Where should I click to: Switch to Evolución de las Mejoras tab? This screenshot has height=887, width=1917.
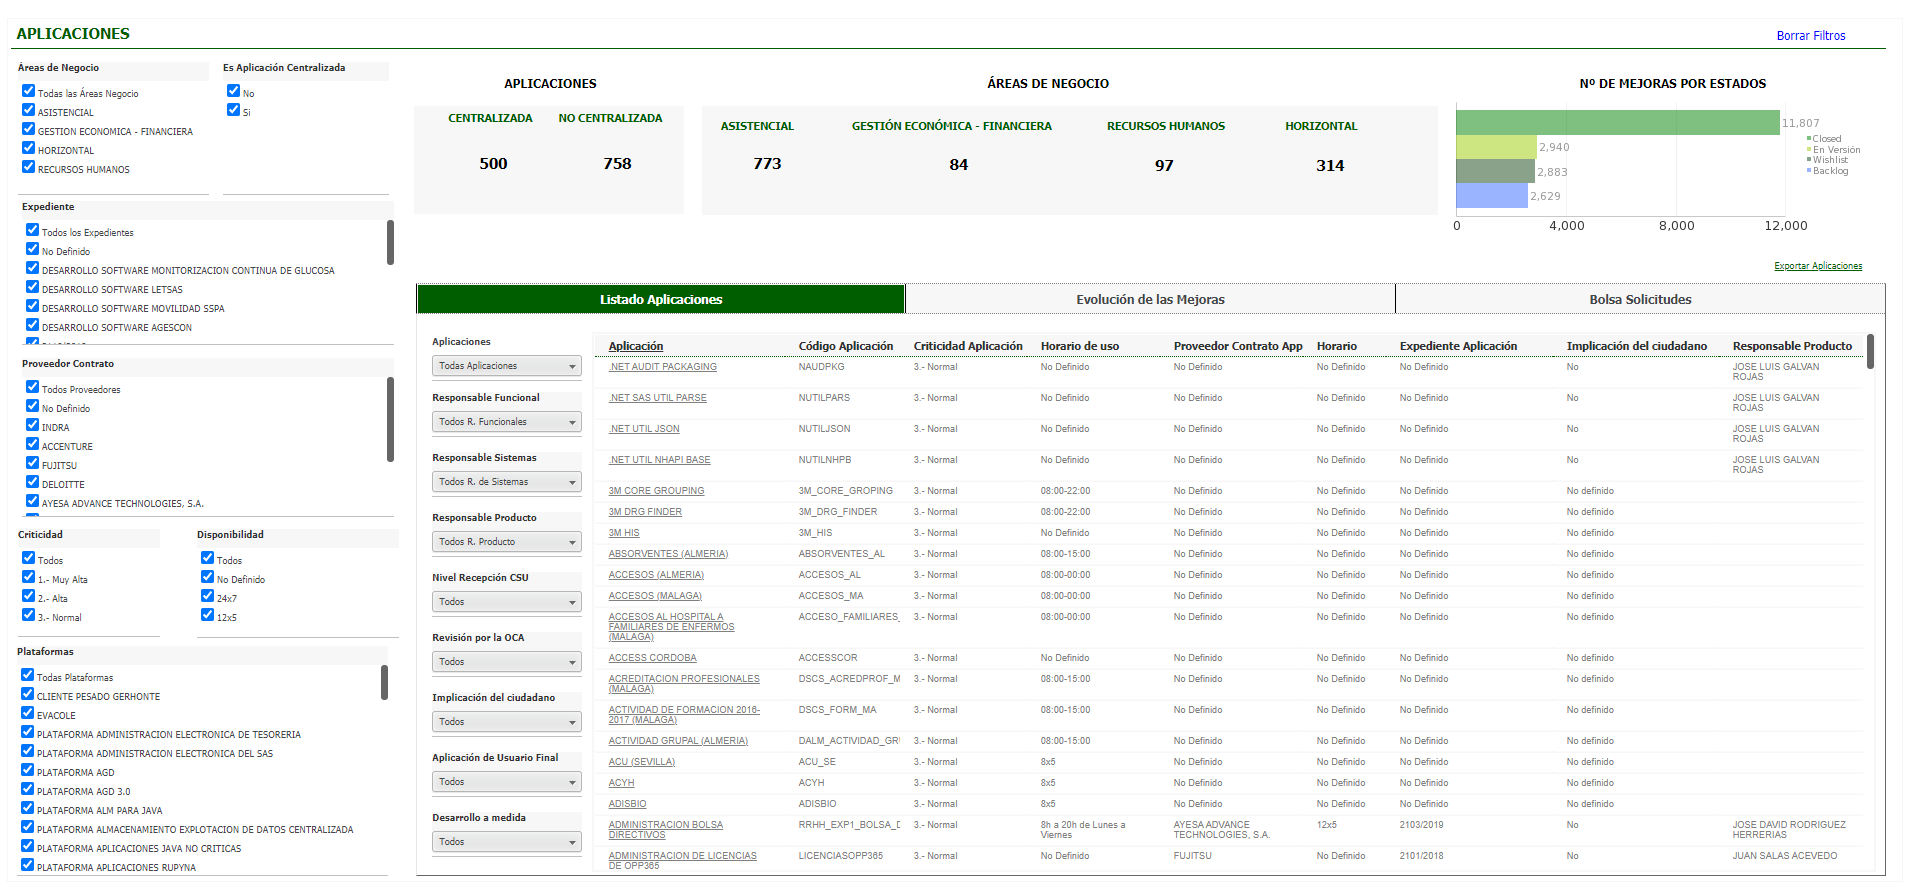coord(1150,299)
